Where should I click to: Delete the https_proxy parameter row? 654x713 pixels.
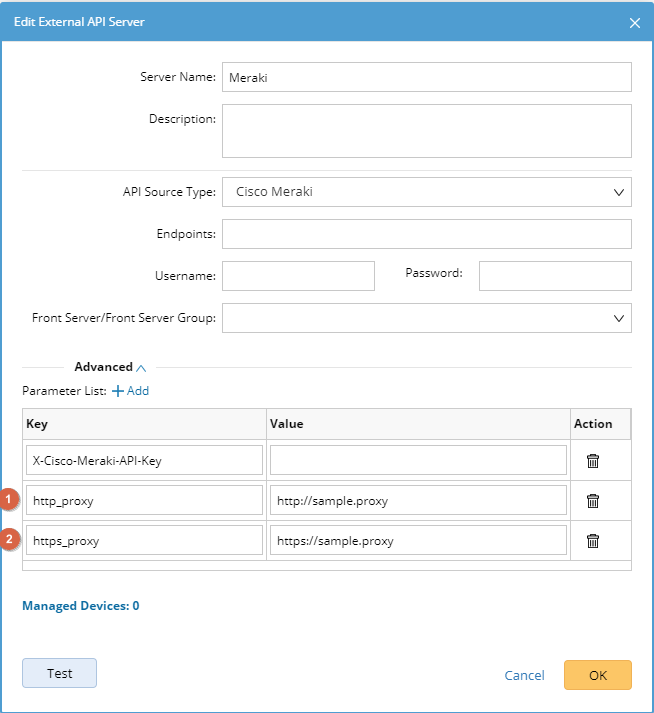pos(593,541)
